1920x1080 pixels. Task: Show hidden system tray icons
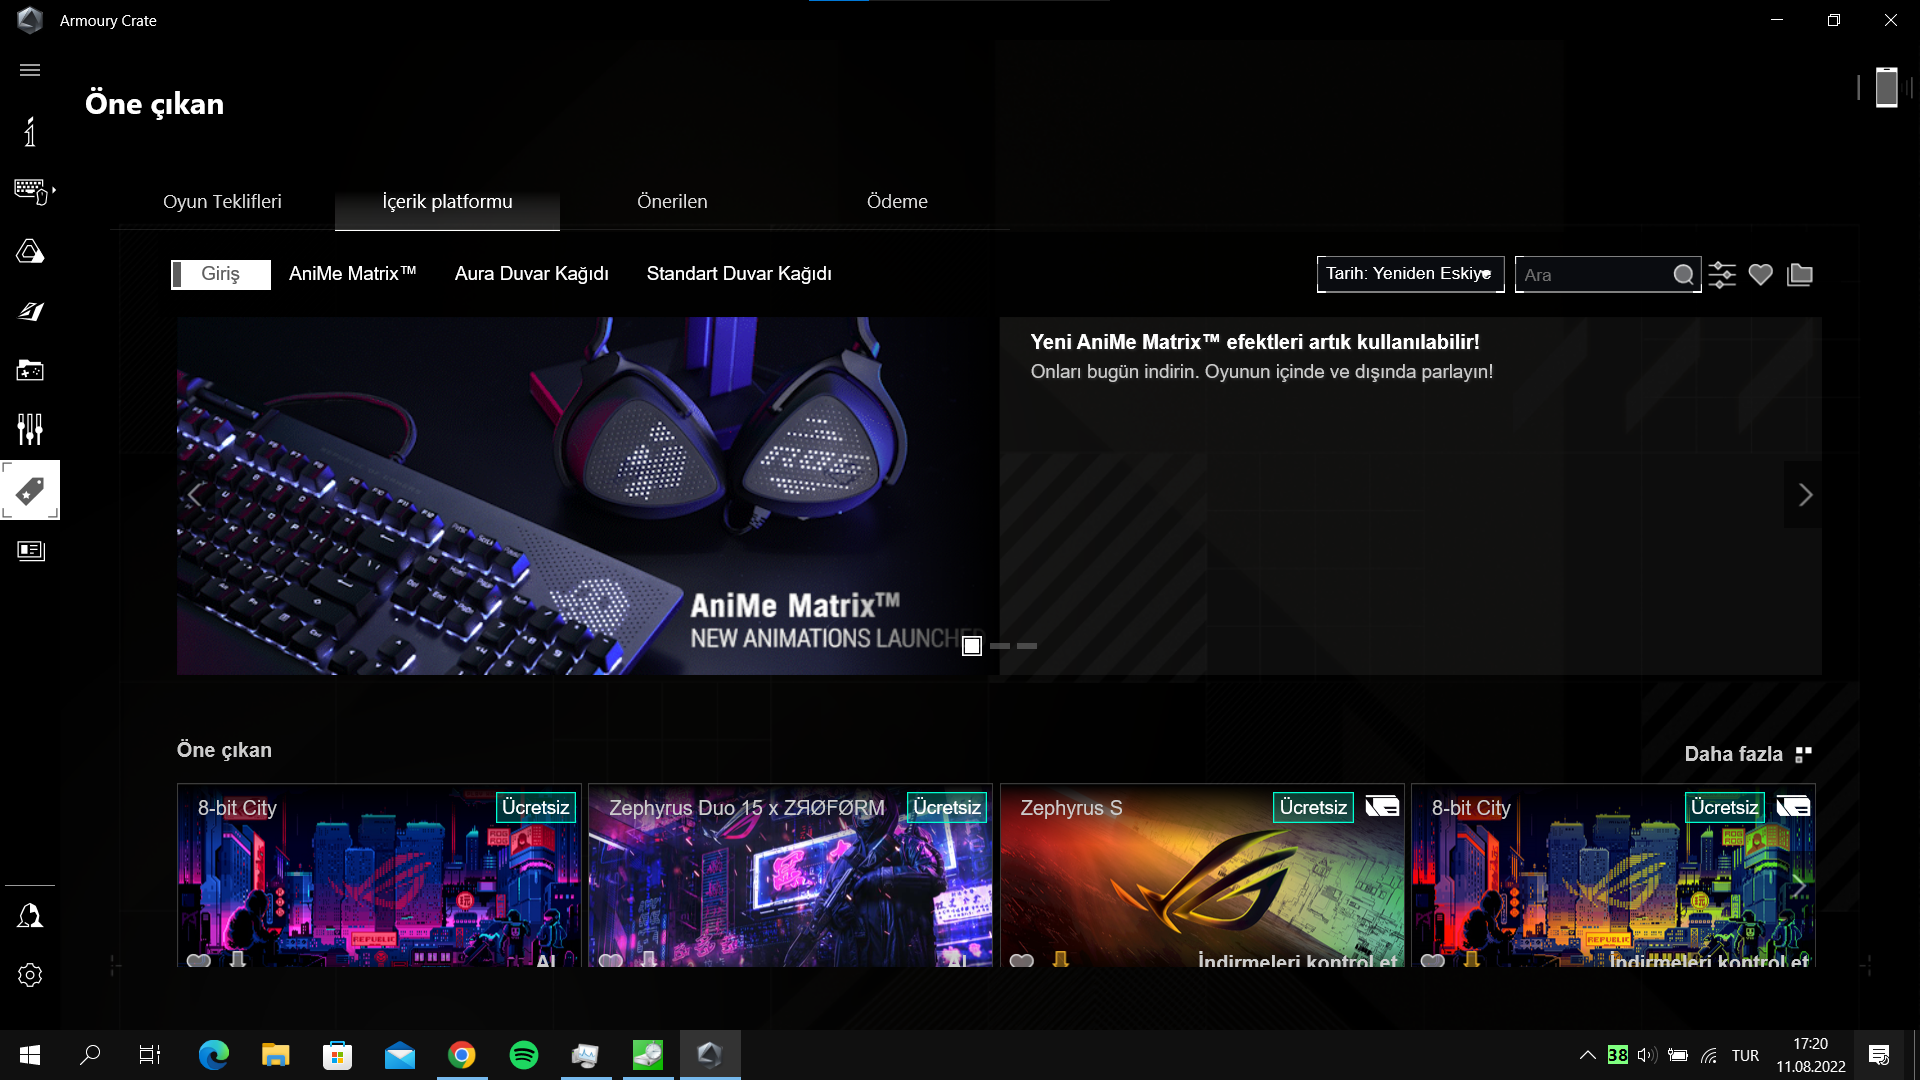click(x=1587, y=1055)
